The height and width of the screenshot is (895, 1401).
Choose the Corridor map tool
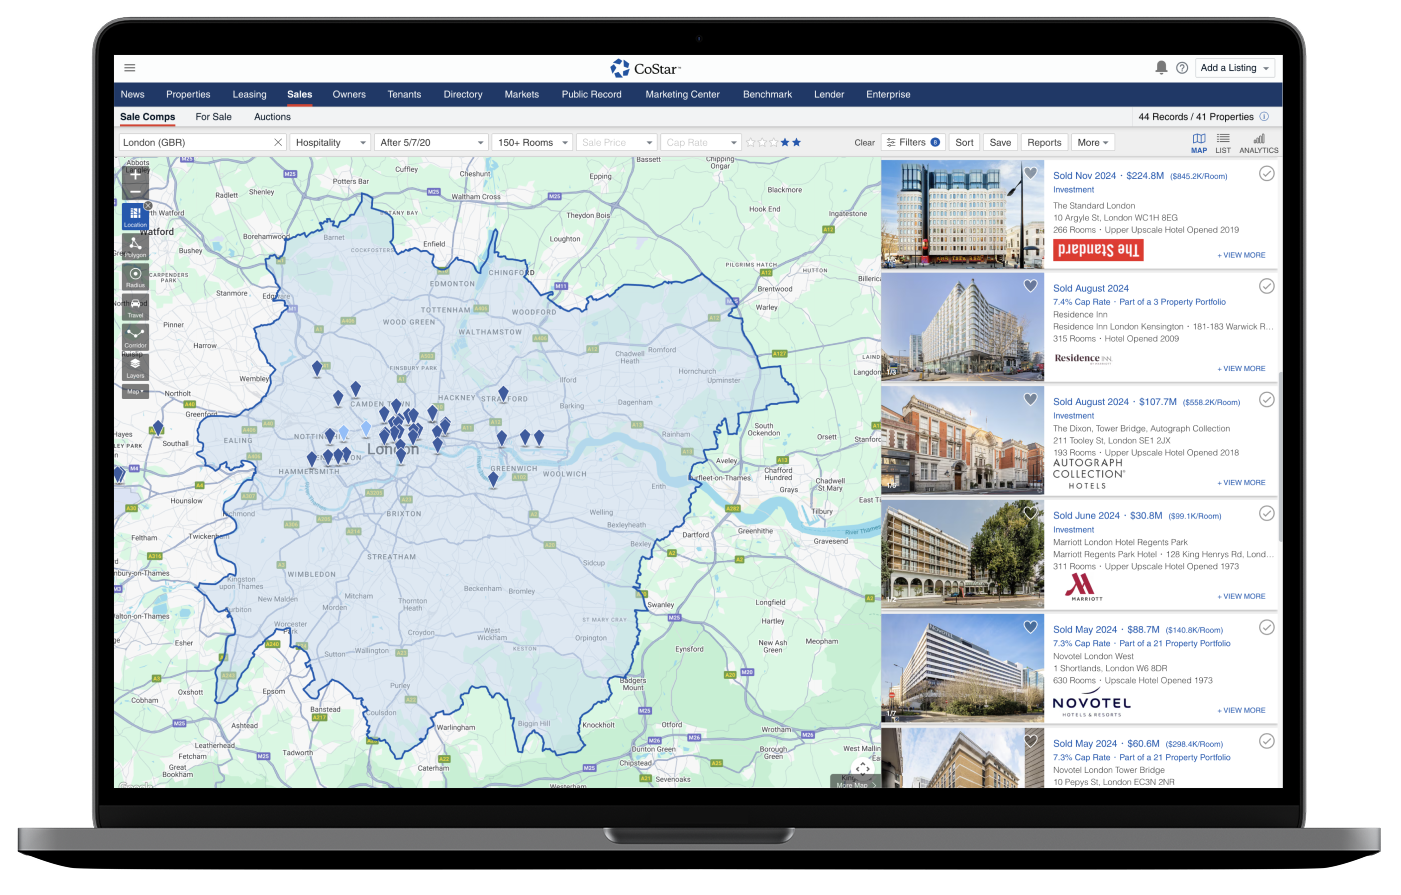[135, 336]
